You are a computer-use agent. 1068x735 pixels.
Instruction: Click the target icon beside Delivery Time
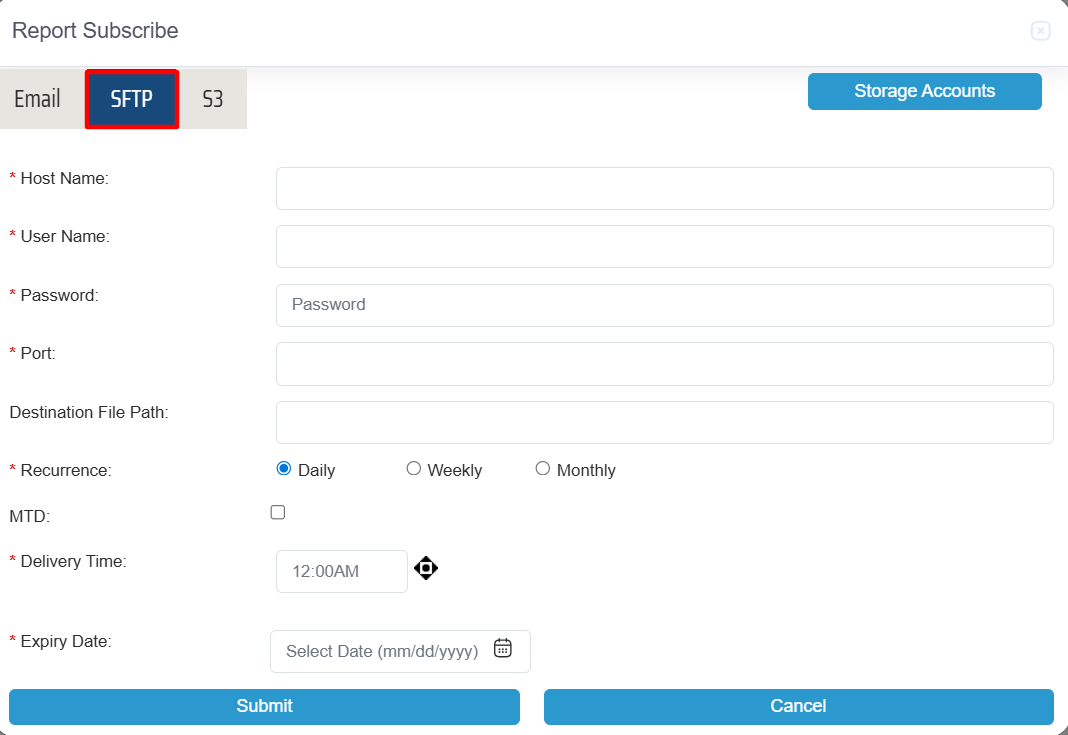426,569
